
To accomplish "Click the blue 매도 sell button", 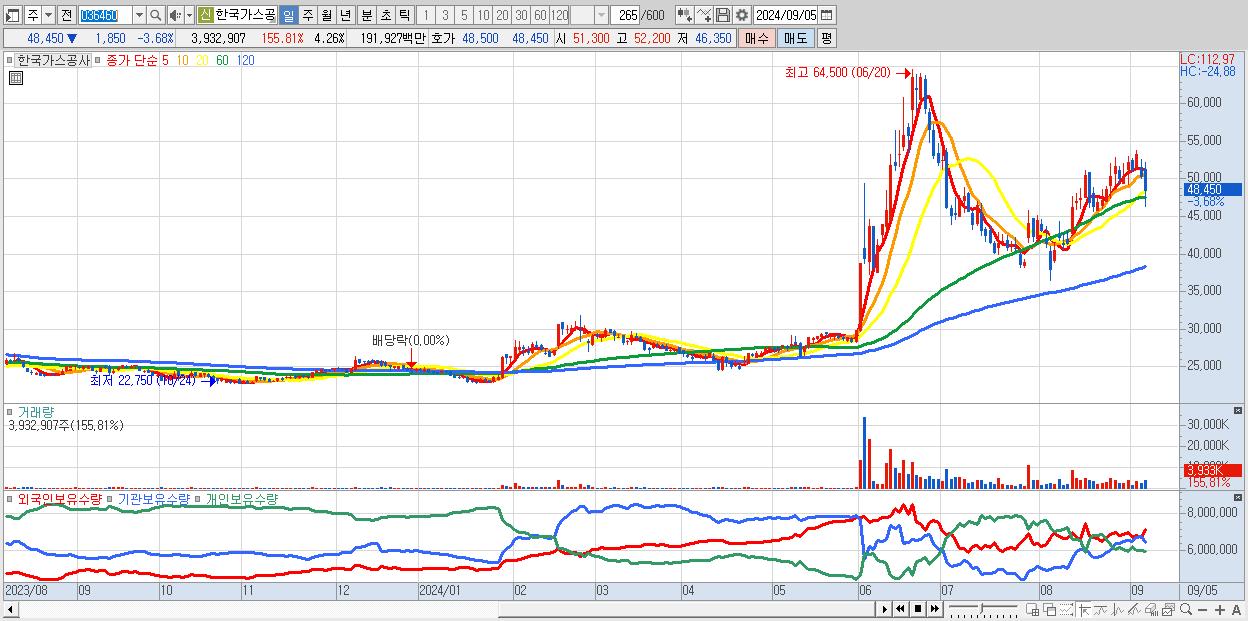I will (796, 38).
